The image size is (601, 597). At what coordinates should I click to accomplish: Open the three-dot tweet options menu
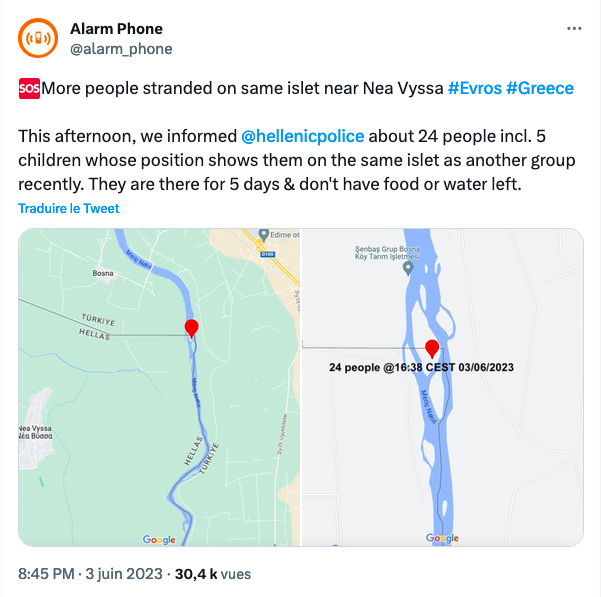[x=573, y=29]
